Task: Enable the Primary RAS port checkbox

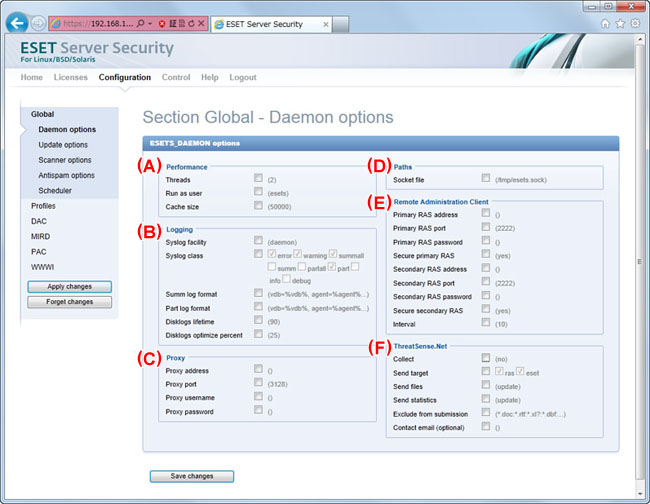Action: tap(486, 226)
